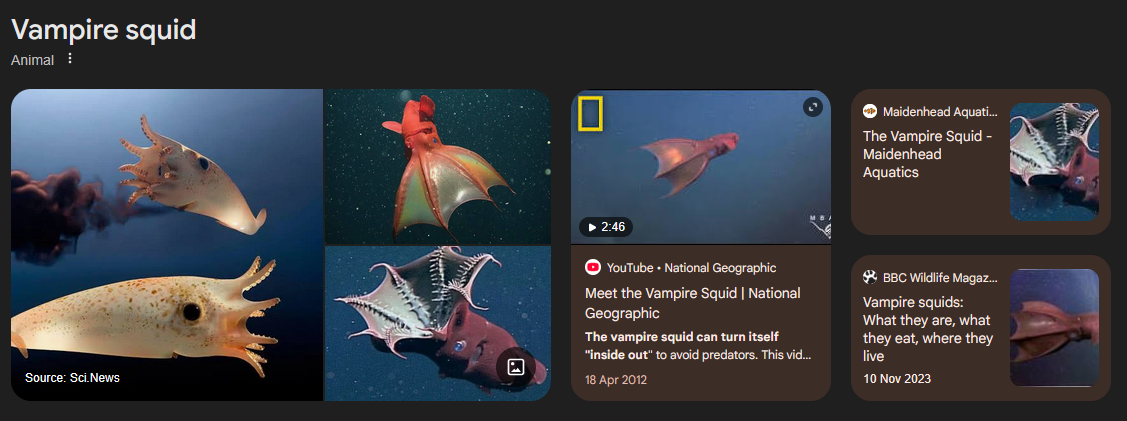Click the 'Source: Sci.News' caption
Viewport: 1127px width, 421px height.
coord(72,378)
